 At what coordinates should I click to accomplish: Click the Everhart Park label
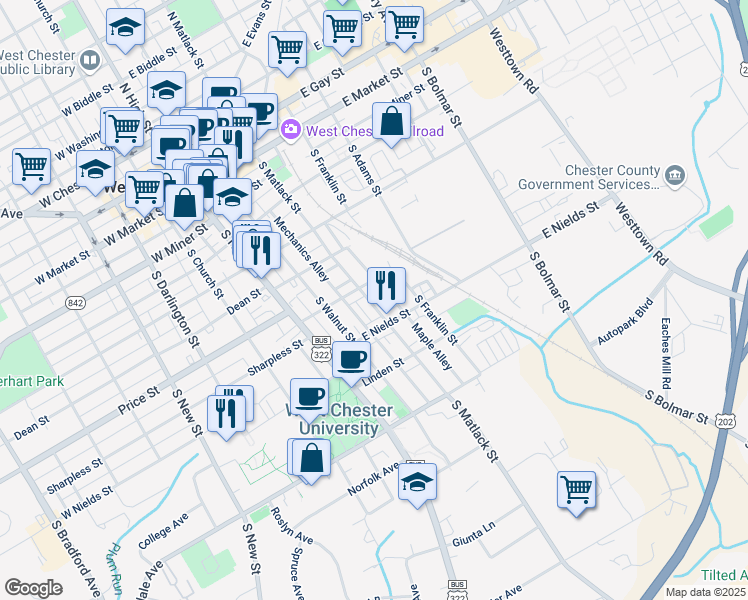31,382
